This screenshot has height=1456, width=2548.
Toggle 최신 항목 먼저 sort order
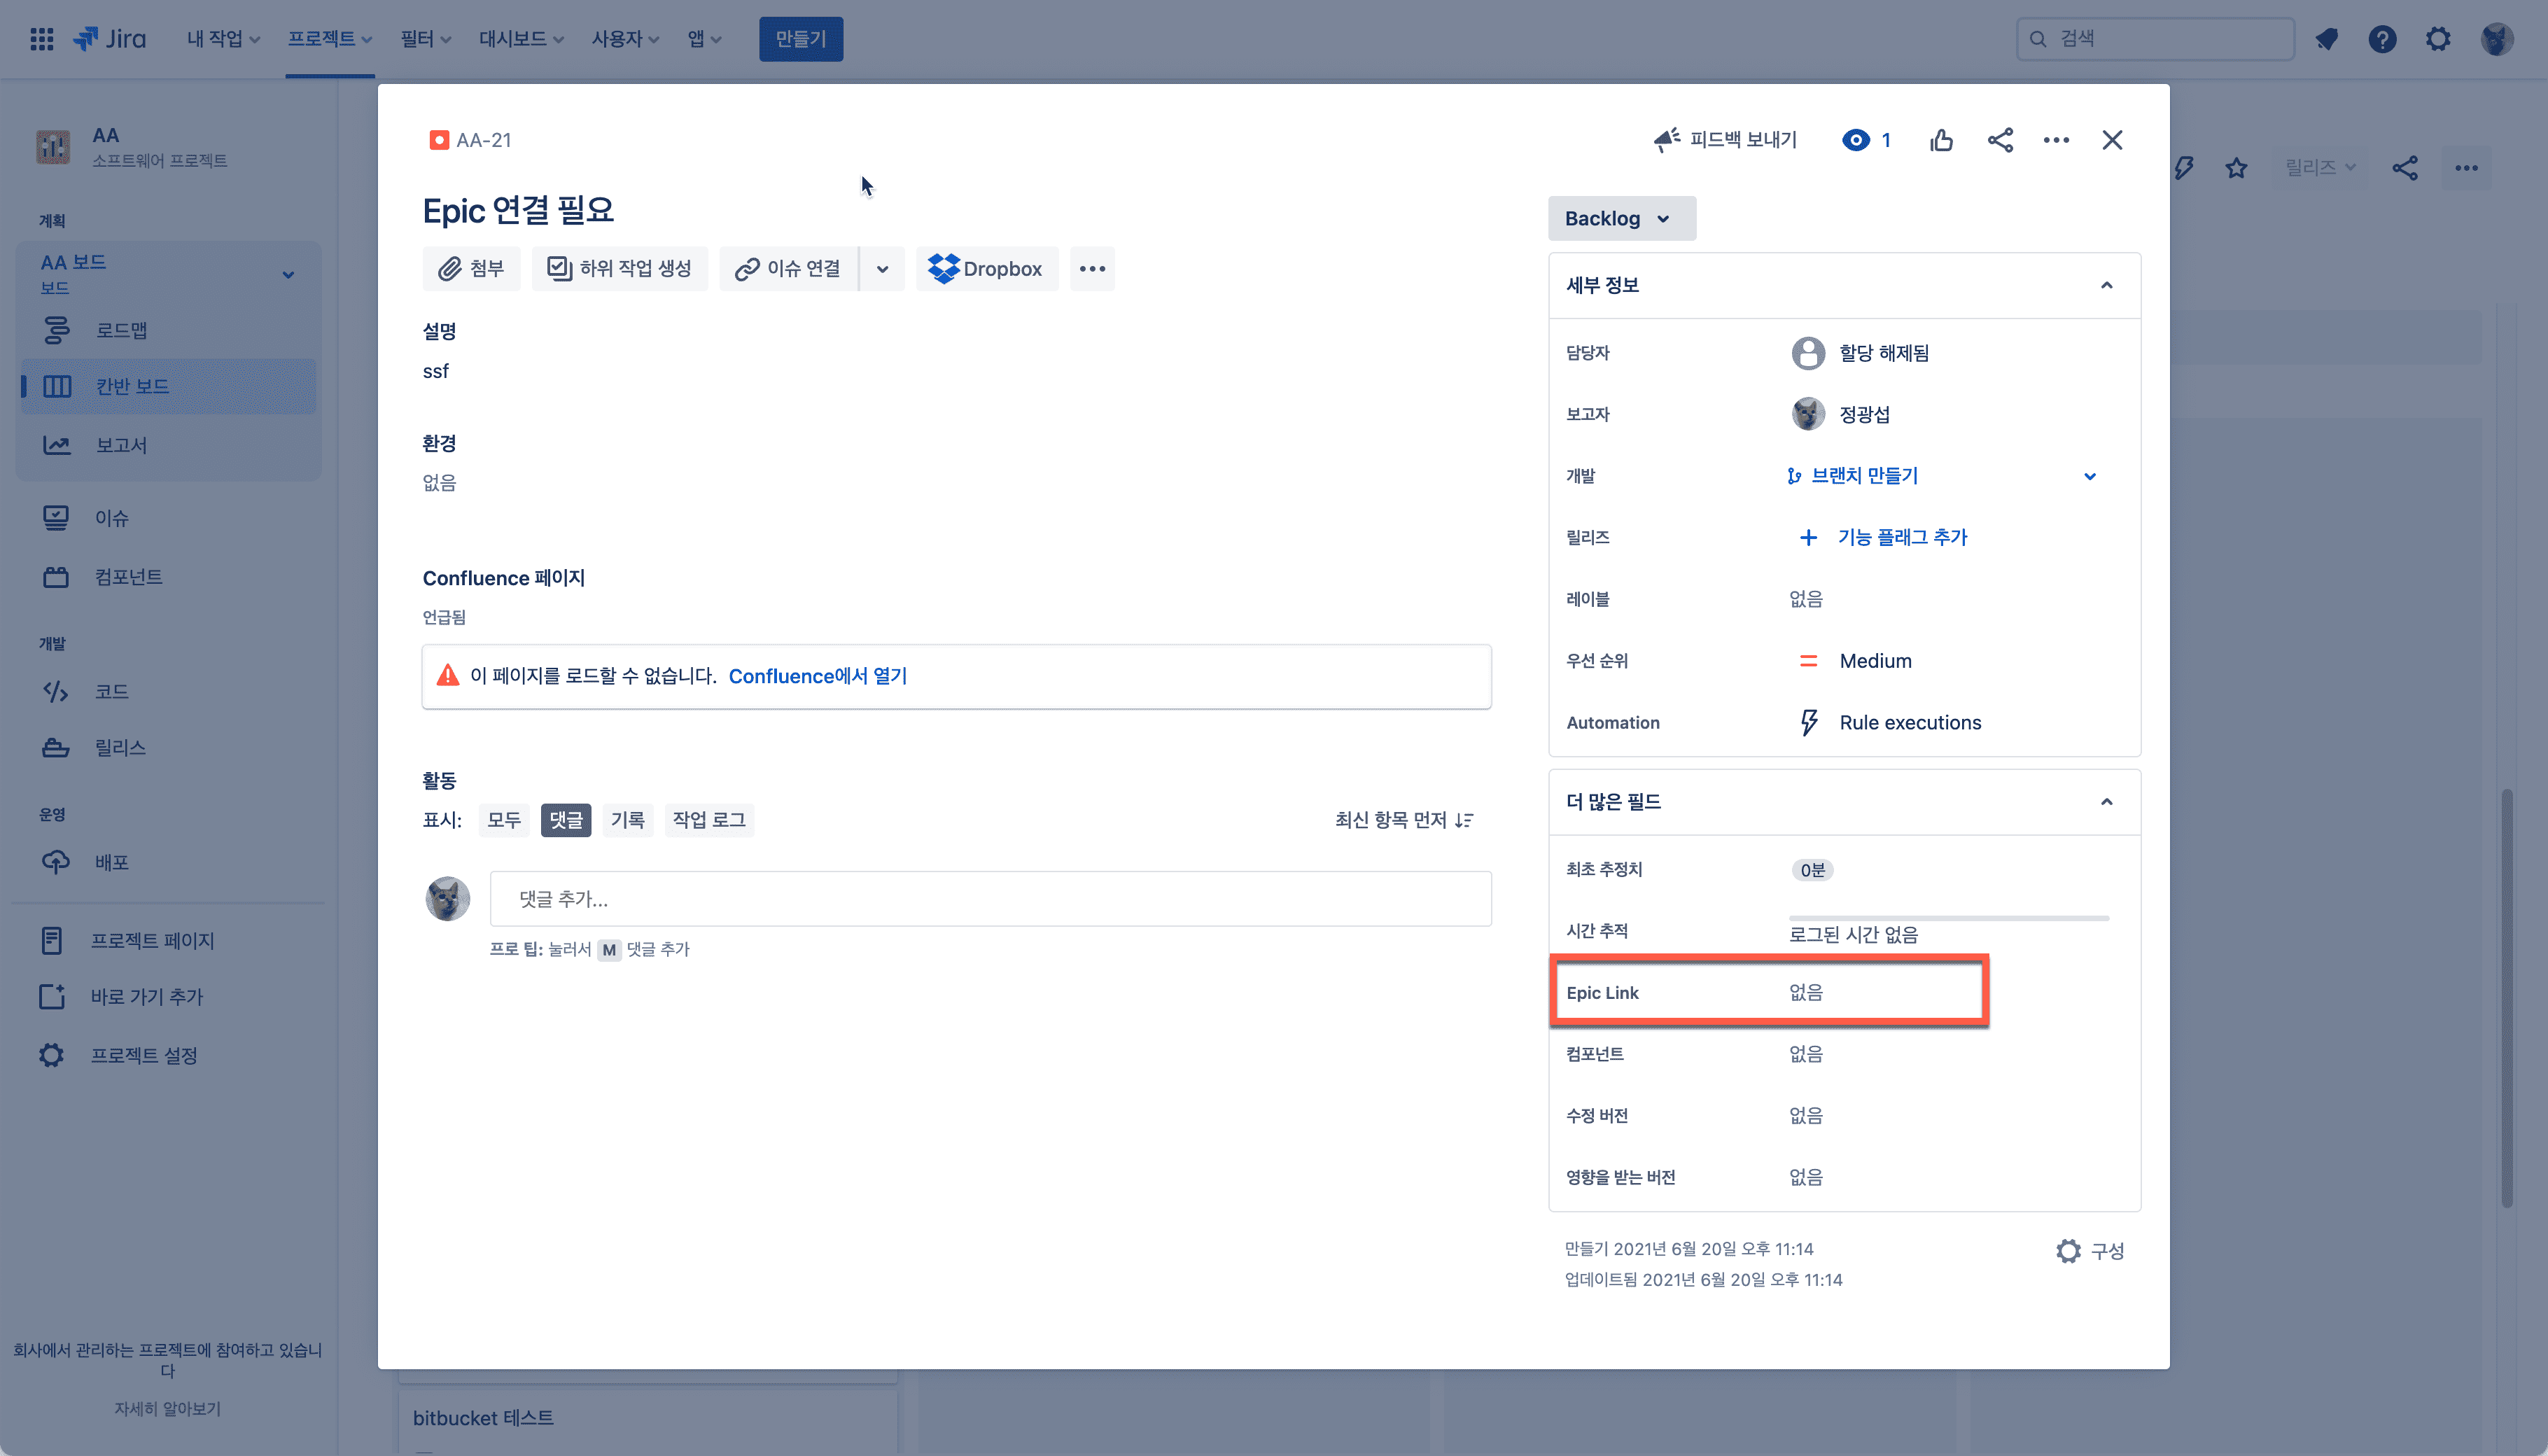pyautogui.click(x=1404, y=820)
